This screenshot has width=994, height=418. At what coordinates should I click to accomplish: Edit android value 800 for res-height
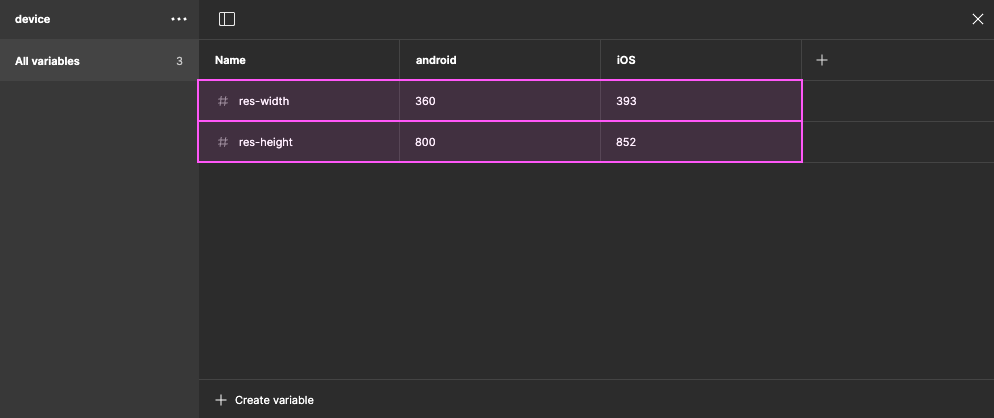click(426, 142)
